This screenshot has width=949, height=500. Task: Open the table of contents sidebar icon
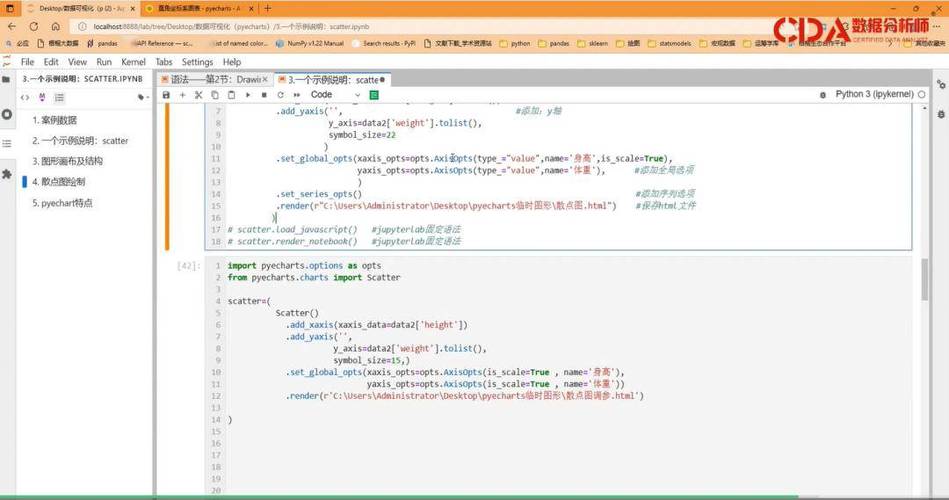coord(7,143)
